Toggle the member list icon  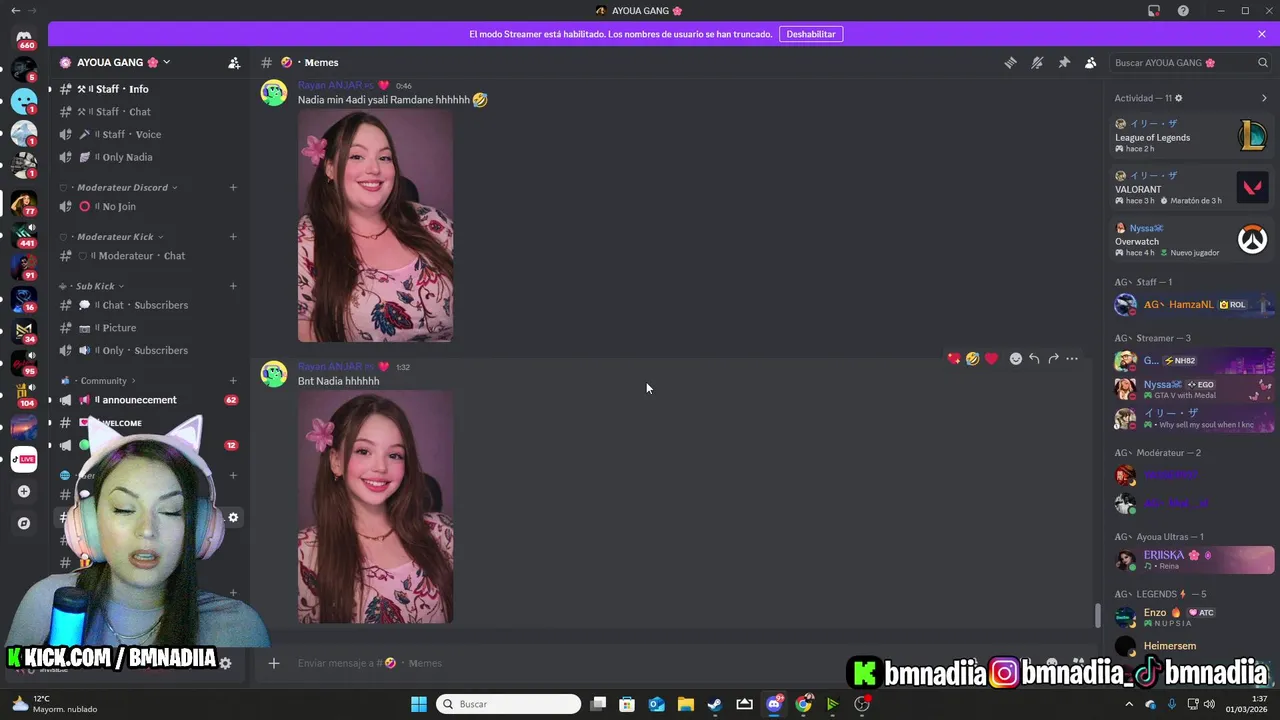[1091, 62]
